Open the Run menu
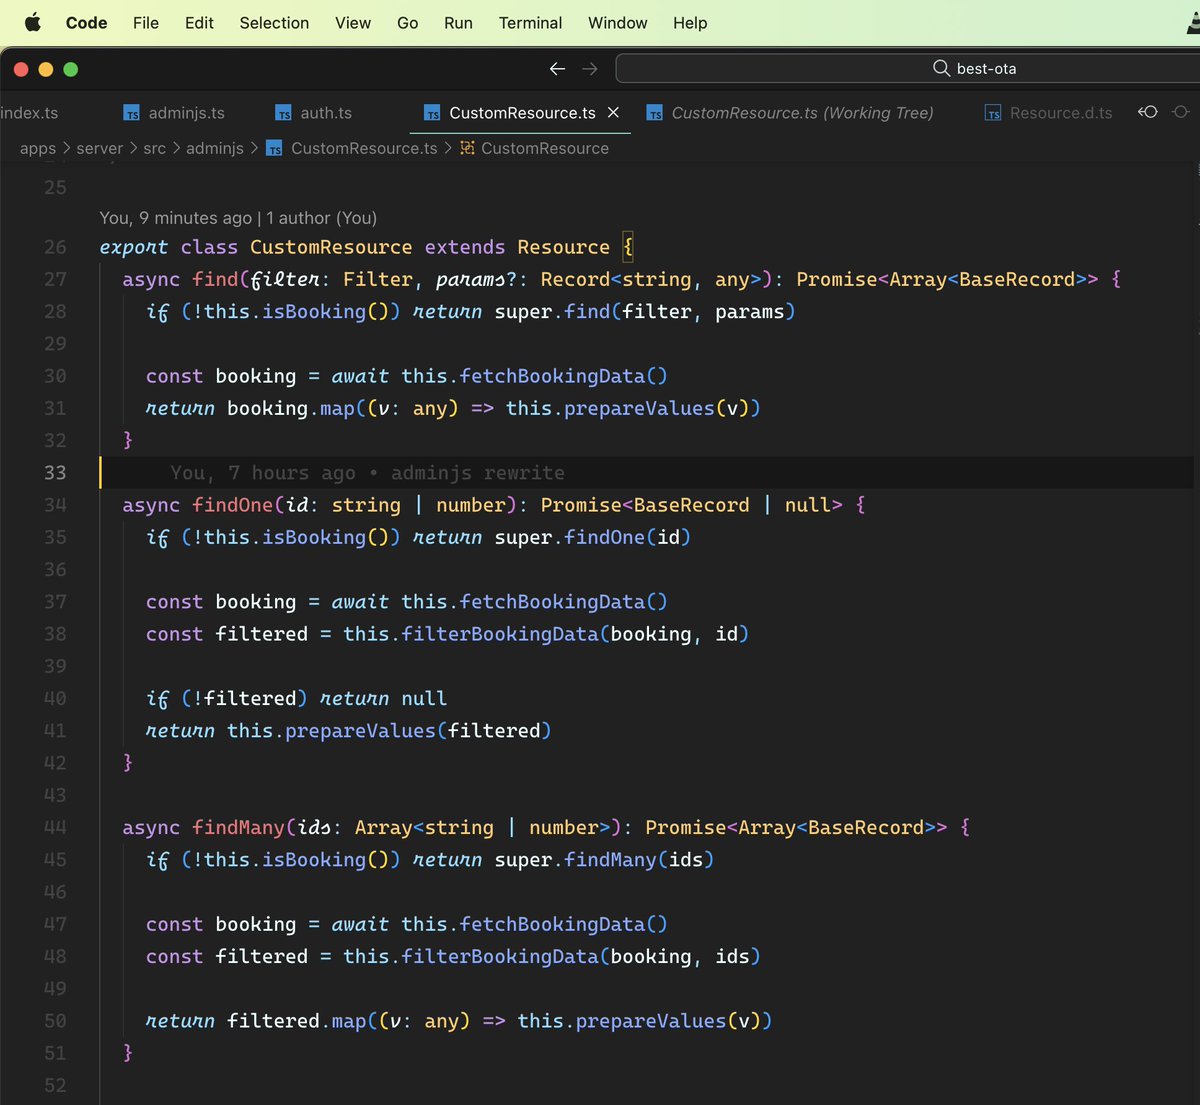This screenshot has height=1105, width=1200. click(x=458, y=23)
